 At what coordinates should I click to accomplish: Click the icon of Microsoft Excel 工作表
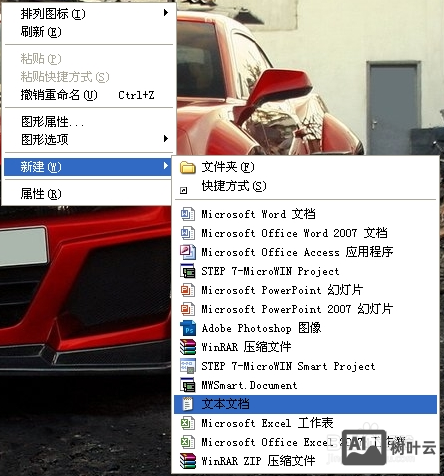click(188, 423)
